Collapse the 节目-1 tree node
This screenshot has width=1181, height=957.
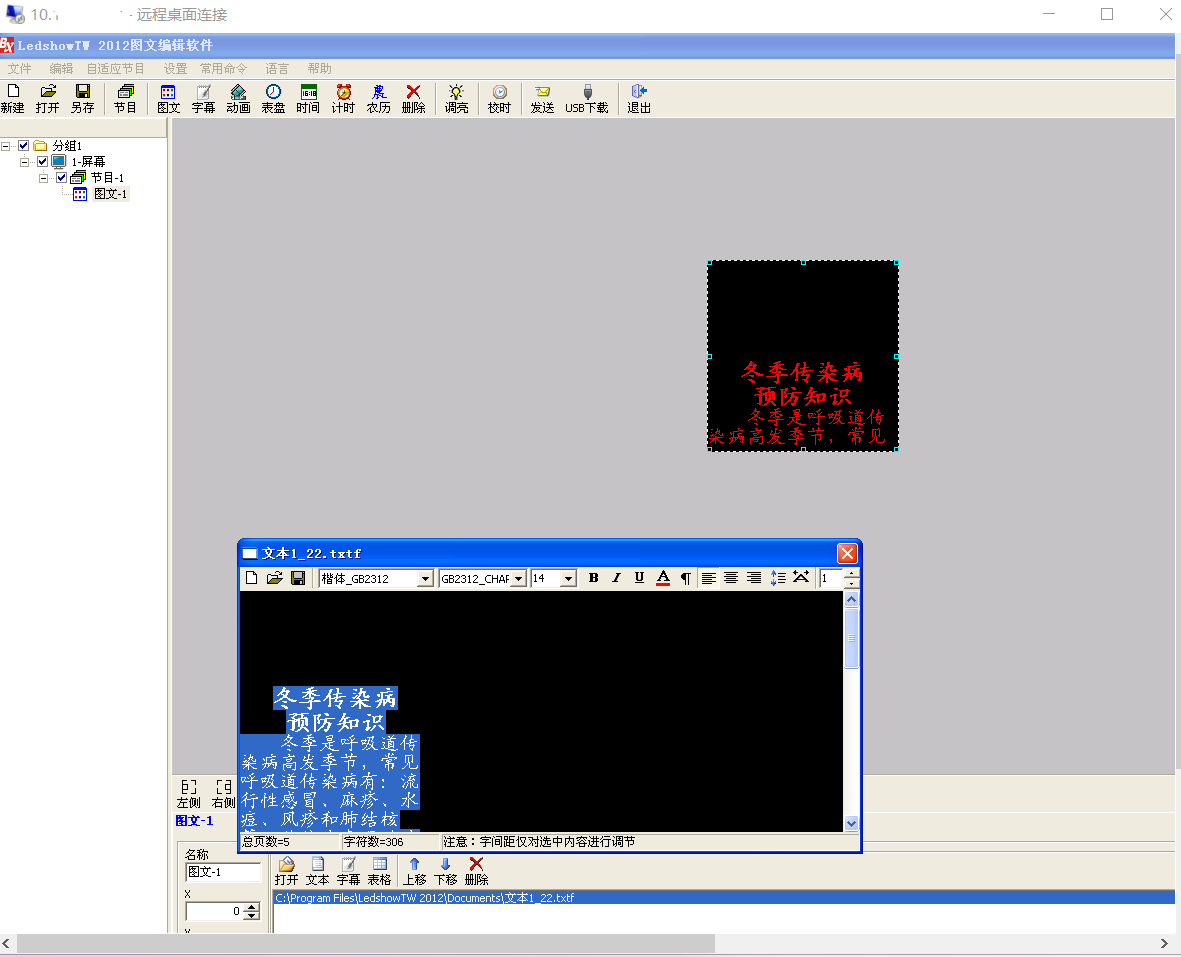point(44,178)
